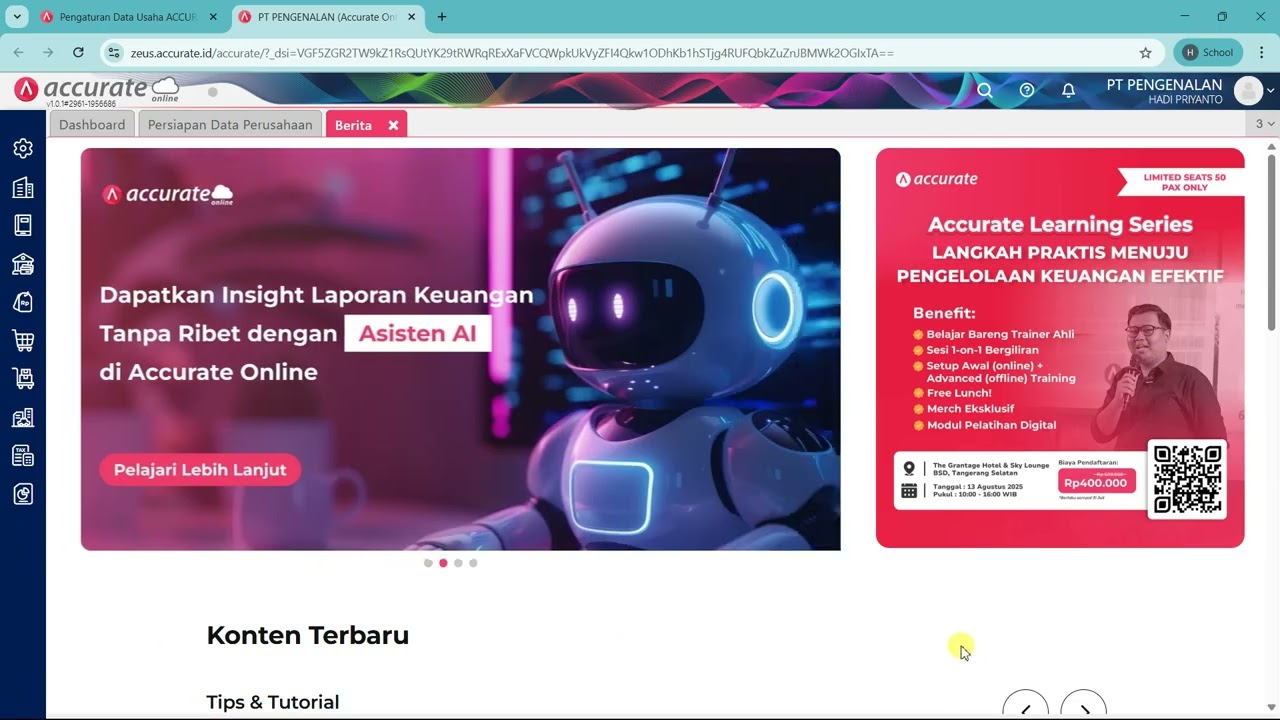Open the Fixed Assets module icon
The height and width of the screenshot is (720, 1280).
pyautogui.click(x=23, y=417)
